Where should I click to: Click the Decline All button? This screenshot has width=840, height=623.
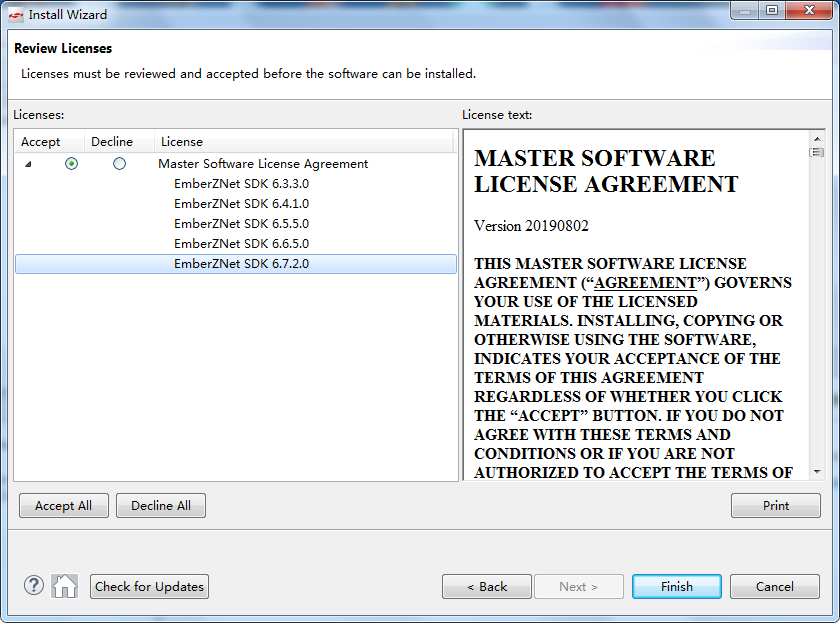[161, 506]
